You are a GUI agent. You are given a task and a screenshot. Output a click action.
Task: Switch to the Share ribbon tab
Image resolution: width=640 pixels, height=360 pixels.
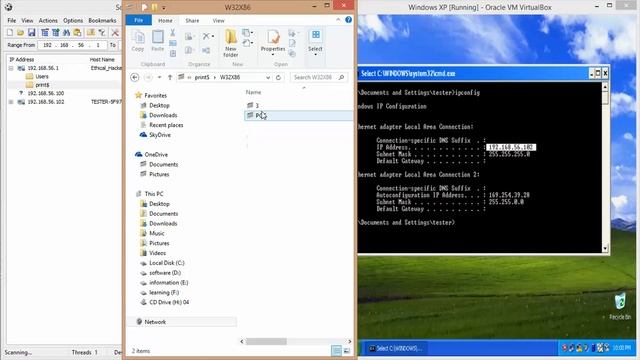[192, 20]
